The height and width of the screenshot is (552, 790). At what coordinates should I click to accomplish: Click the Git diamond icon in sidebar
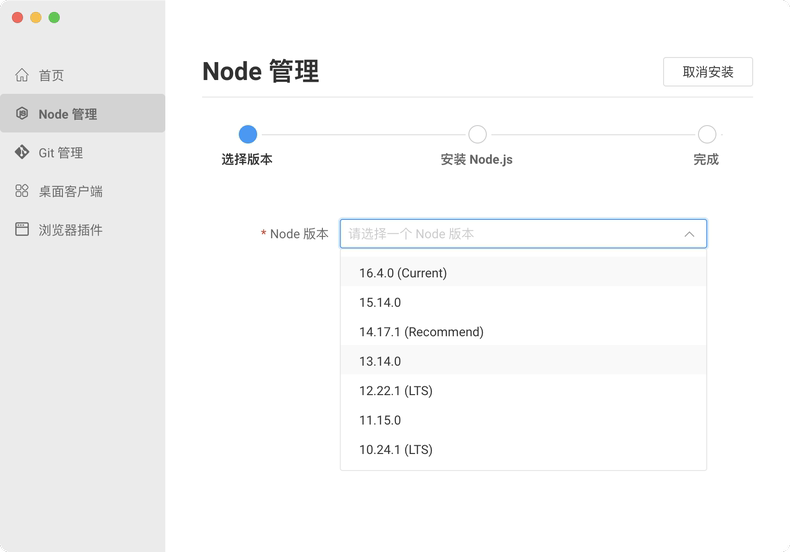point(22,152)
